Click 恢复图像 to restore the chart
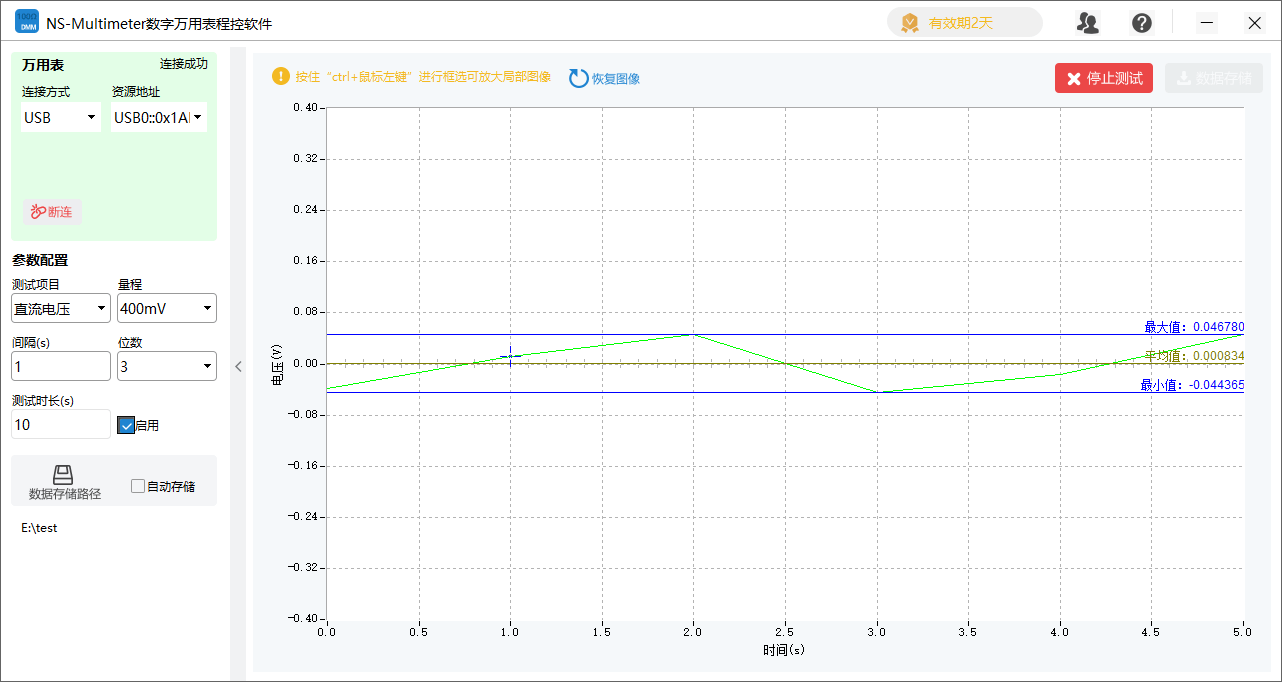The height and width of the screenshot is (682, 1282). pyautogui.click(x=616, y=78)
